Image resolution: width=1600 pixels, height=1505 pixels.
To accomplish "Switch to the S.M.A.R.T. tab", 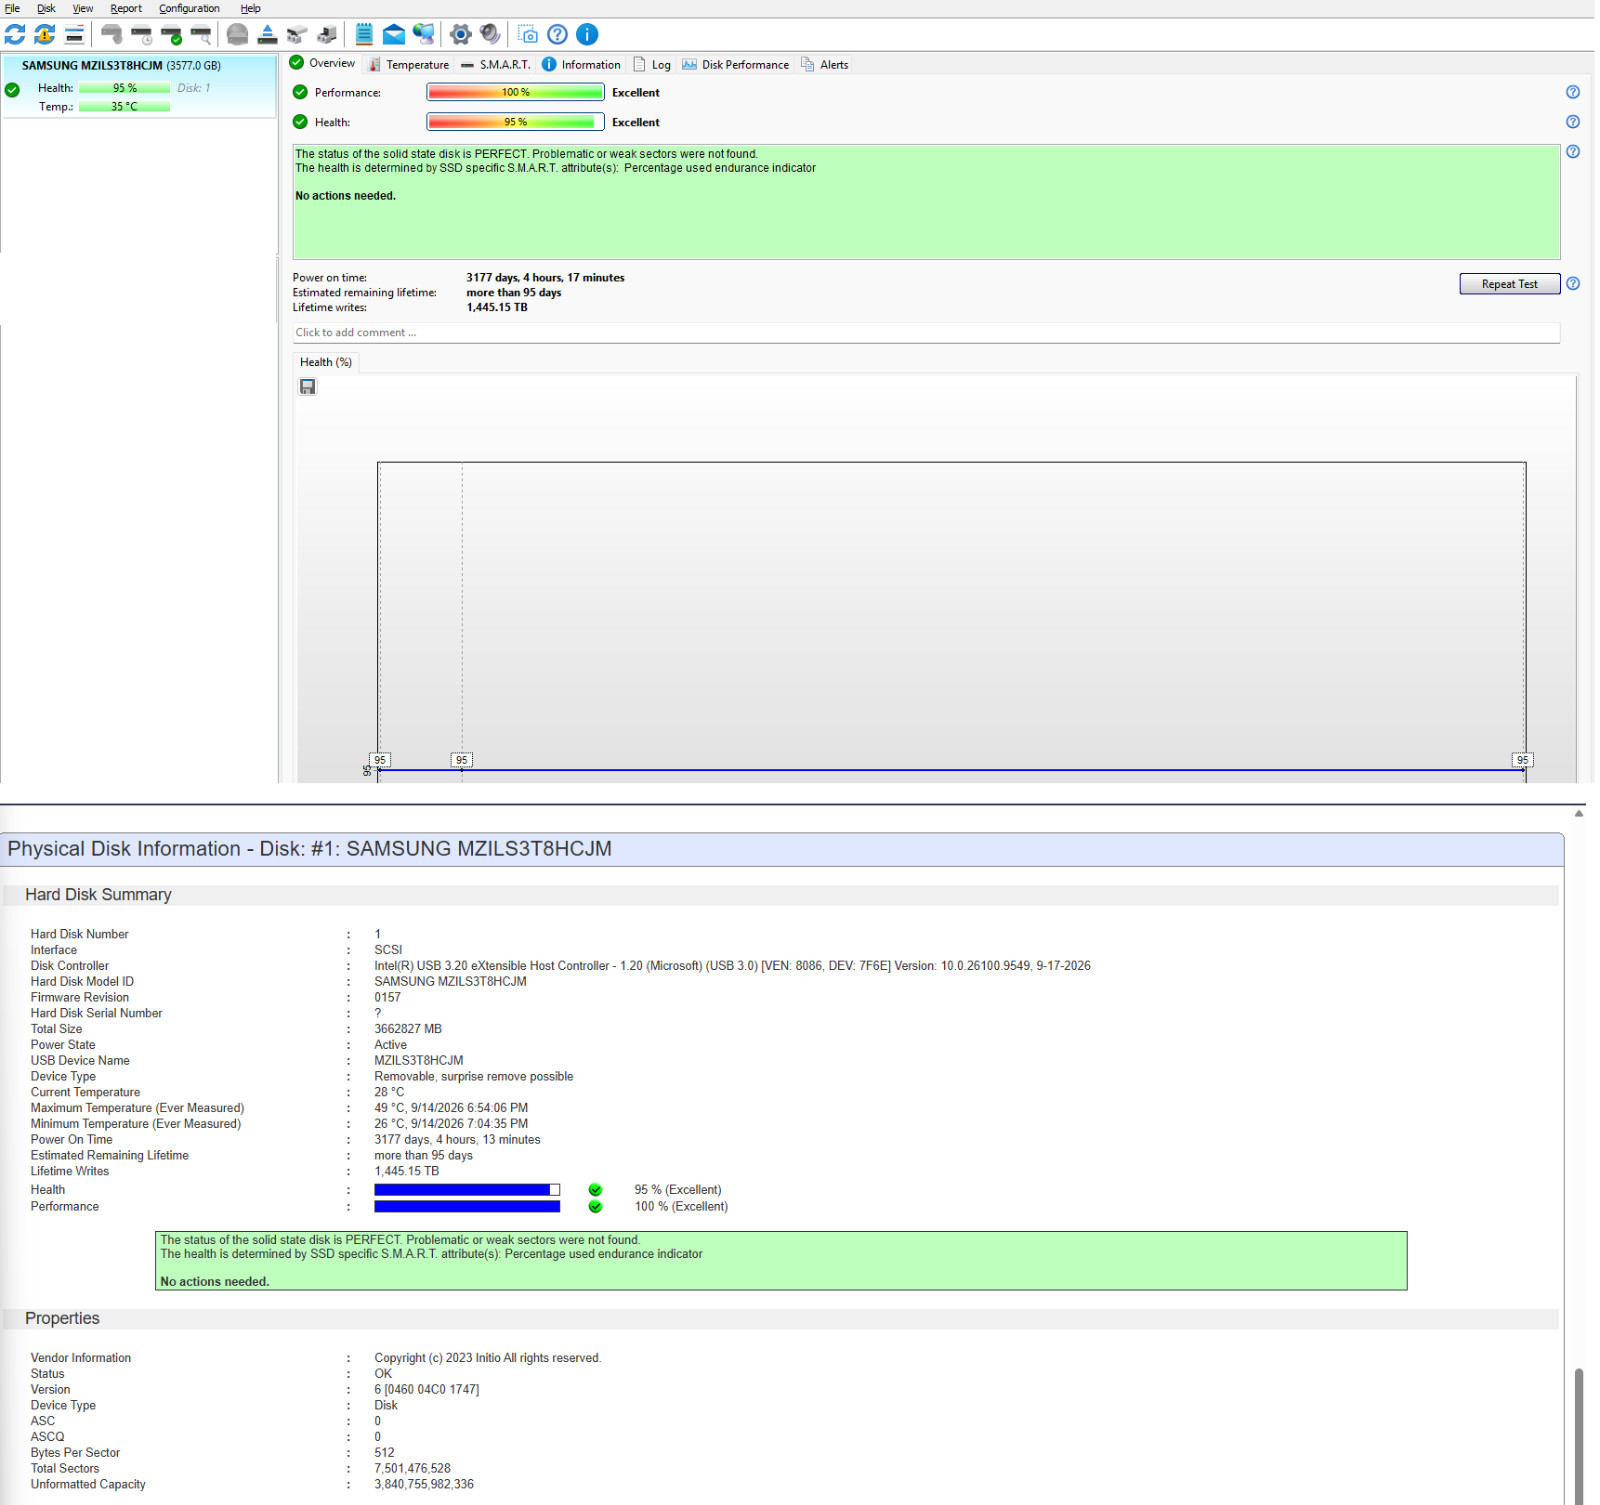I will (x=496, y=64).
